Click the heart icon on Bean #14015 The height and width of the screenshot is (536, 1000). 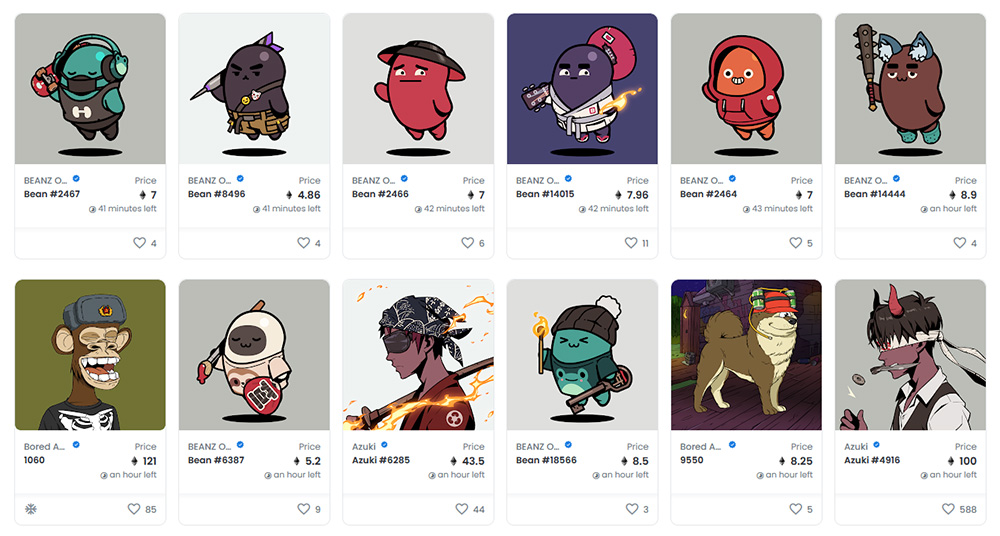[631, 242]
